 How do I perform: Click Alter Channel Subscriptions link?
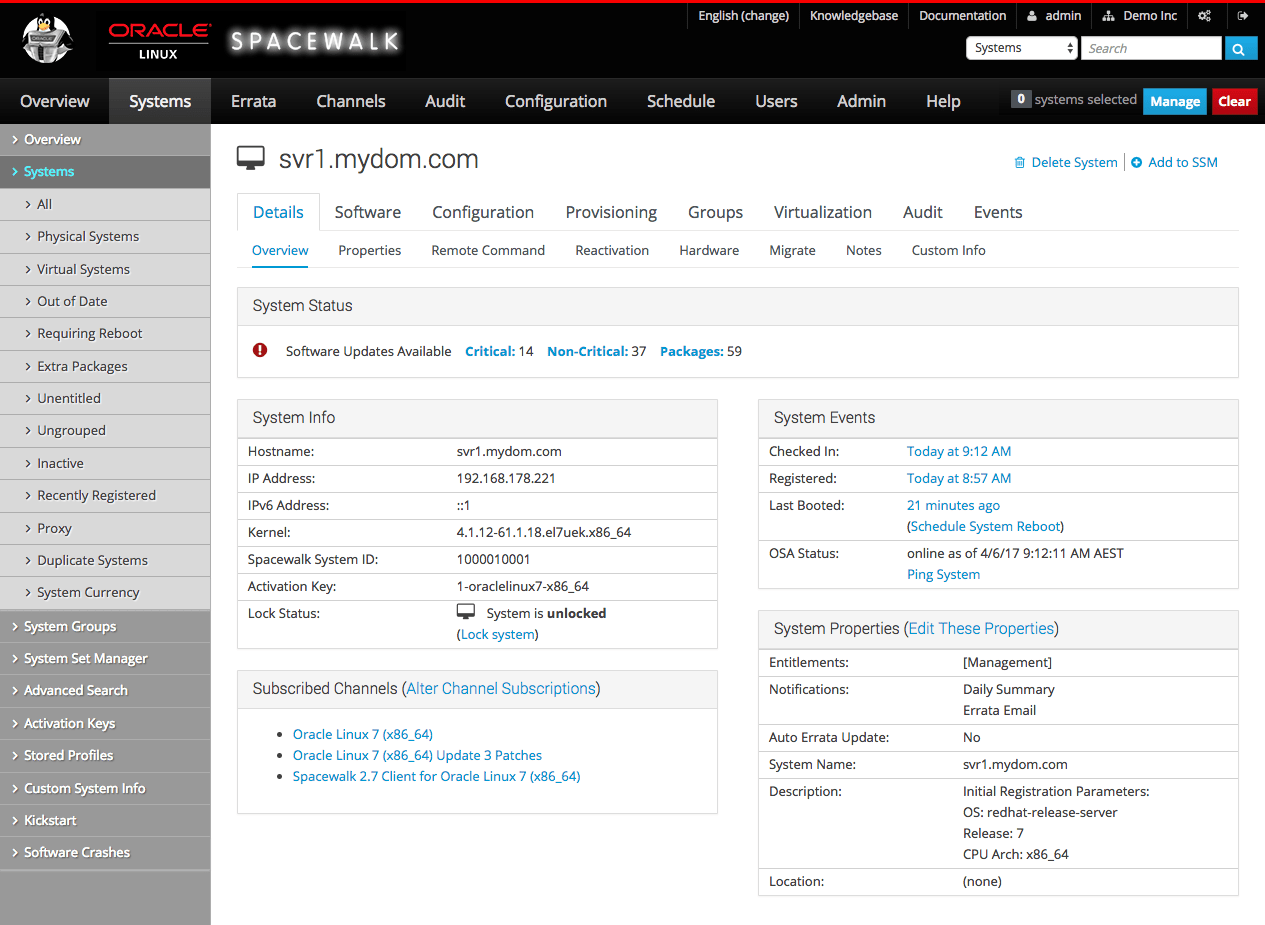(x=501, y=688)
